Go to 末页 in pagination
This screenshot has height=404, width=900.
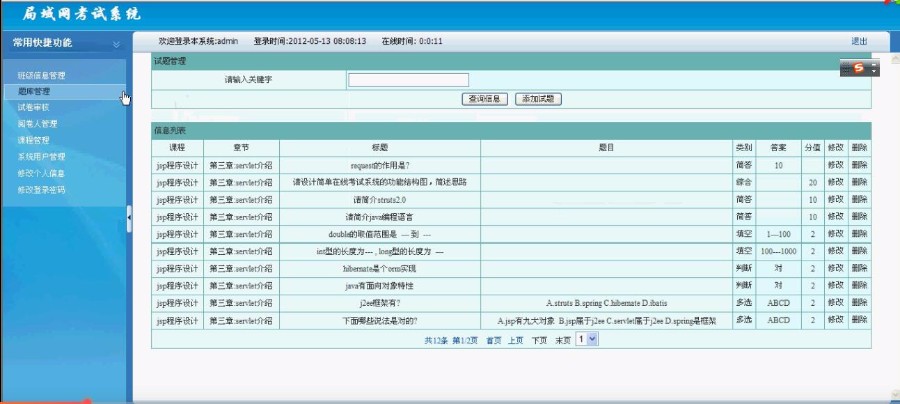tap(563, 340)
